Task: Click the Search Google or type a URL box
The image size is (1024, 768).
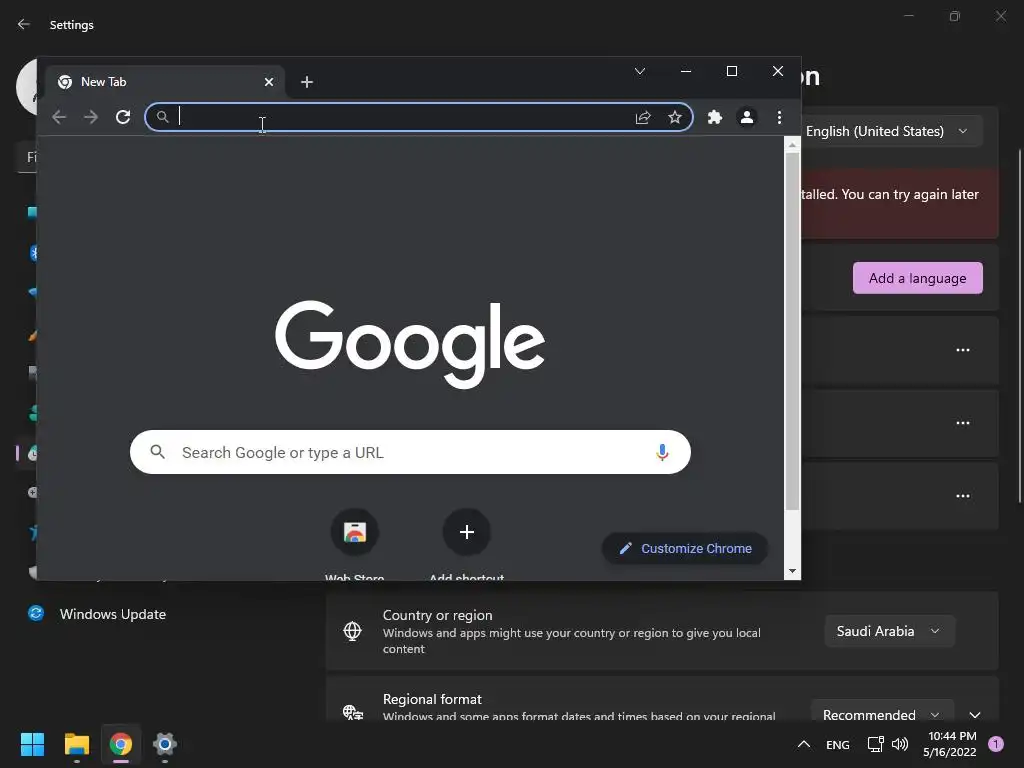Action: (410, 452)
